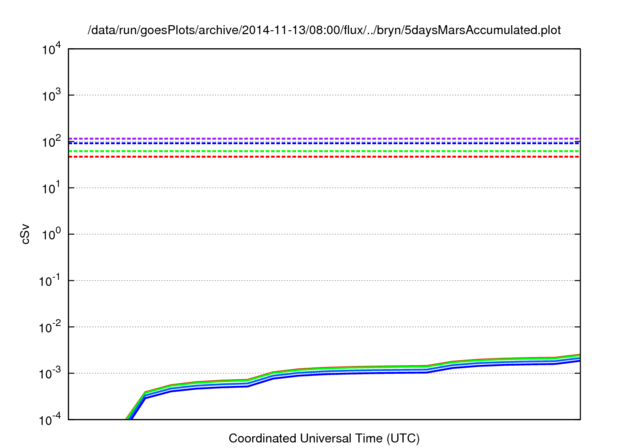Click the 10^2 y-axis tick label
The image size is (640, 448).
point(52,142)
